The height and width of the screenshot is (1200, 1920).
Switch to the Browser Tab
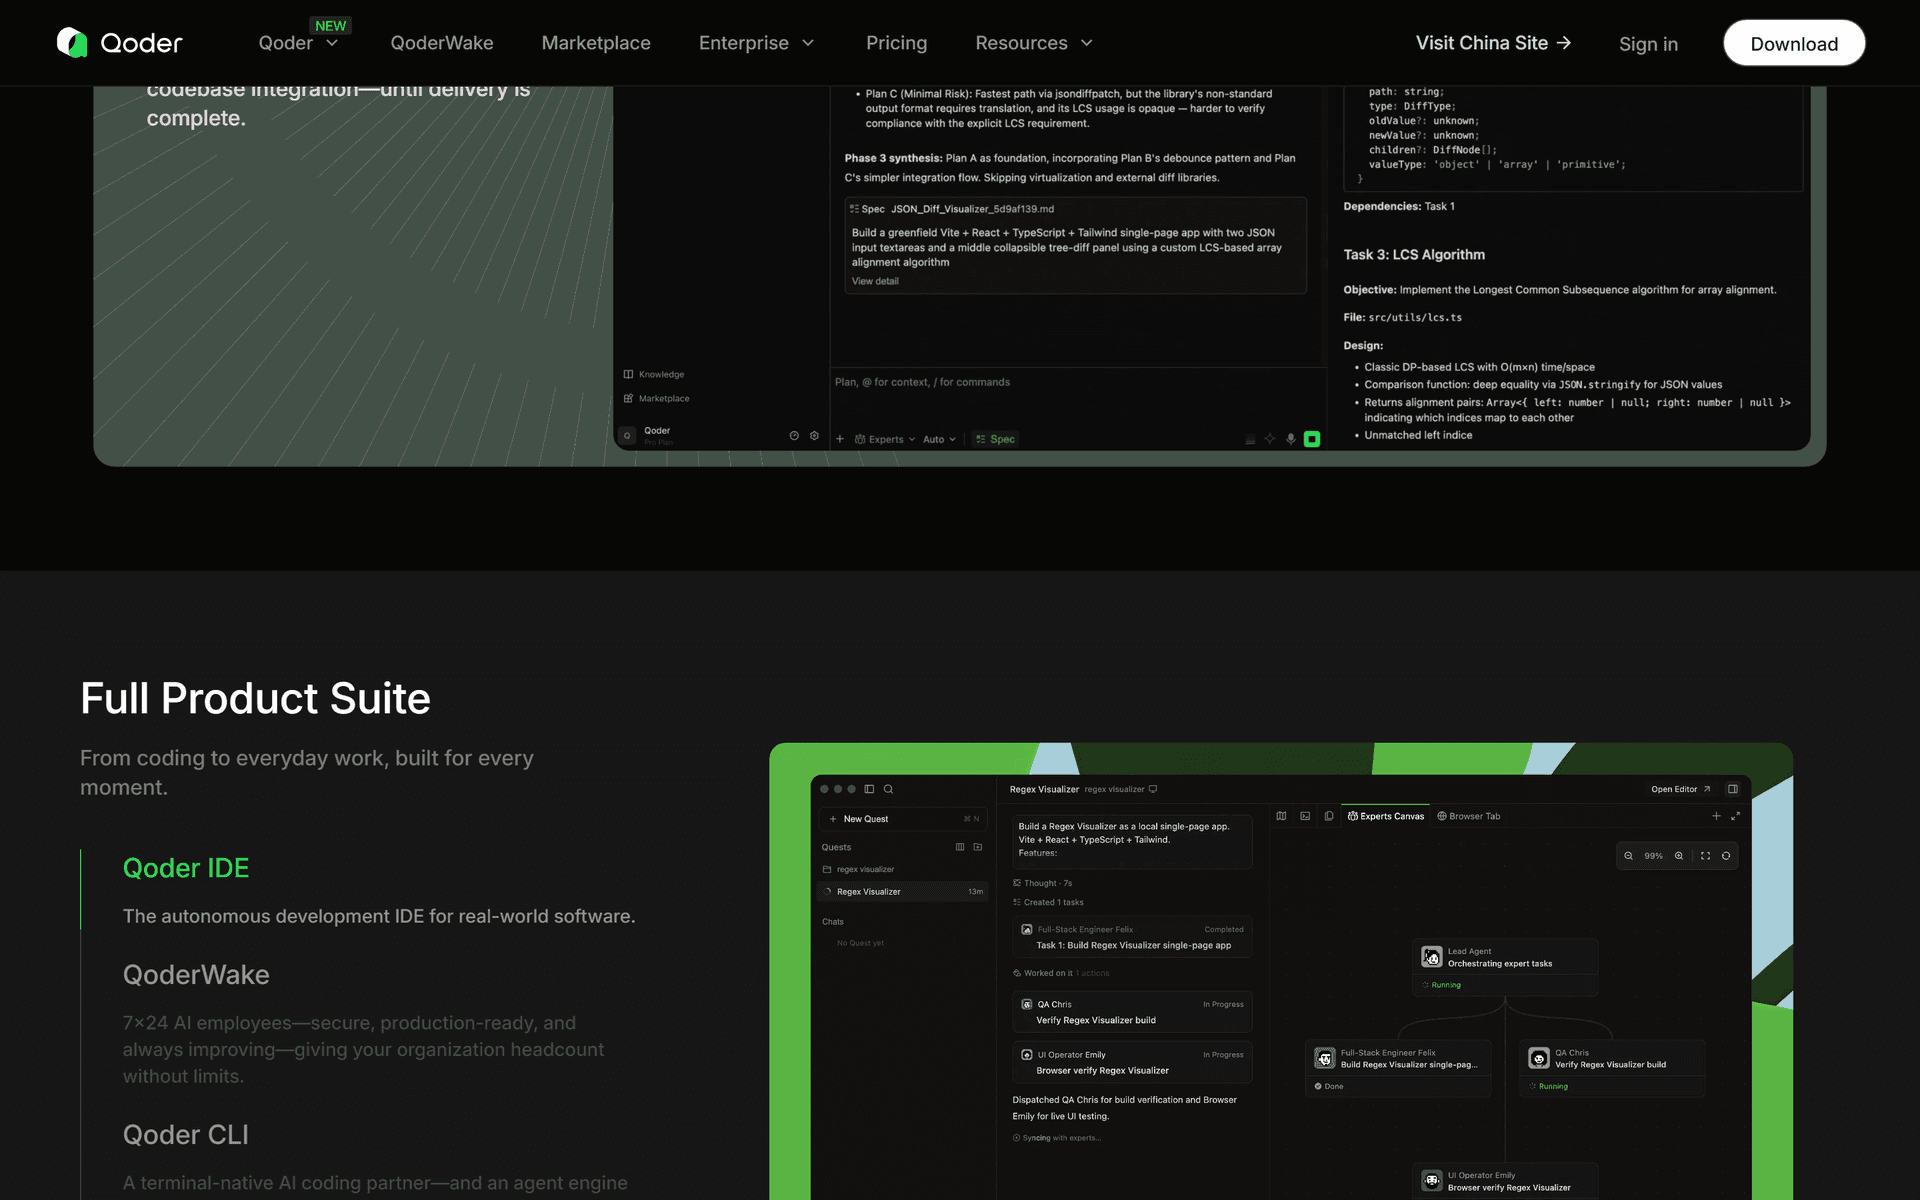click(1469, 816)
